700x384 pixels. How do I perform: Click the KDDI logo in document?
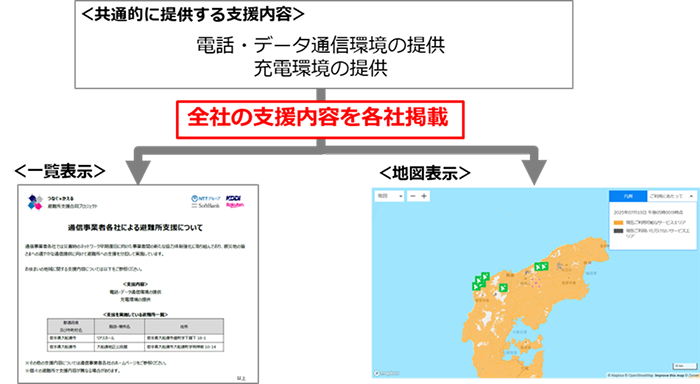pos(233,198)
